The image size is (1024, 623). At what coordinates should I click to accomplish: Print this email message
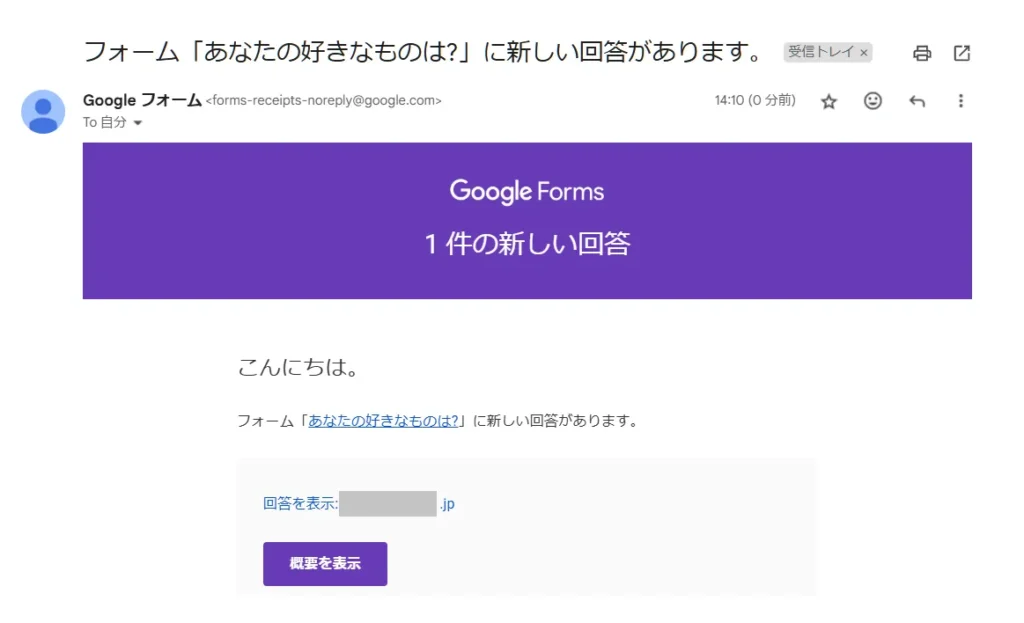(x=922, y=53)
